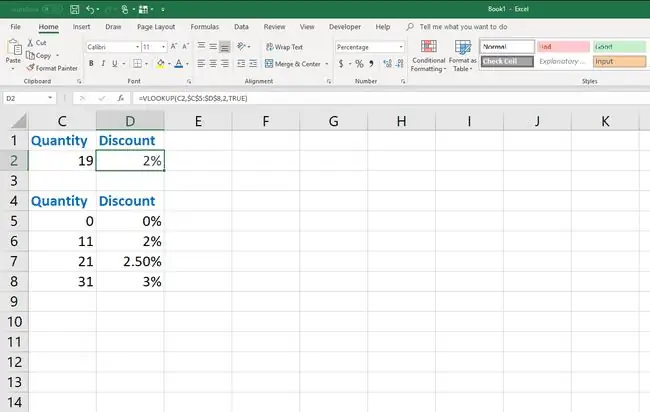Apply yellow fill color bucket
The width and height of the screenshot is (650, 412).
[160, 63]
